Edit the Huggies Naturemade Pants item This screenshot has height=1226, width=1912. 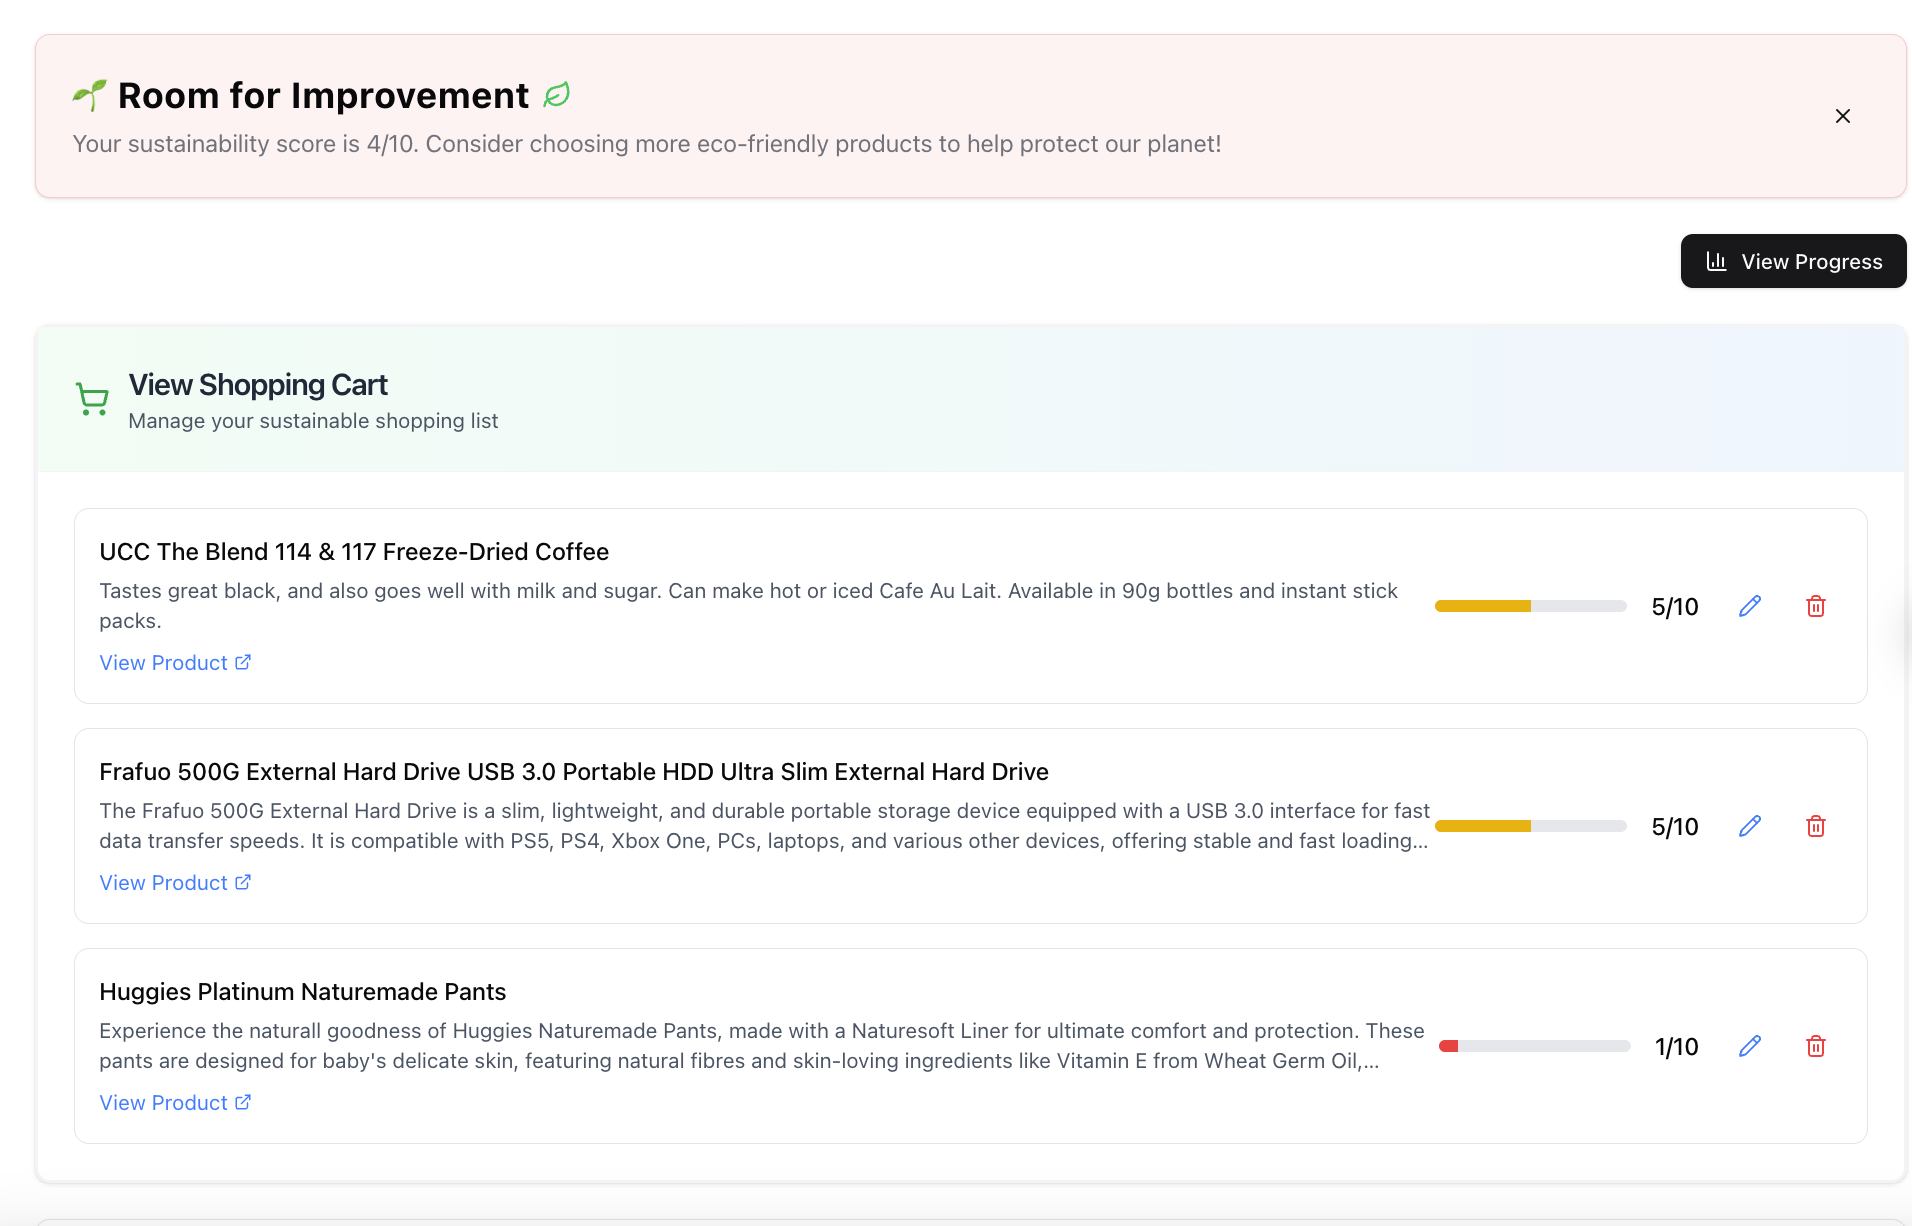pos(1749,1046)
